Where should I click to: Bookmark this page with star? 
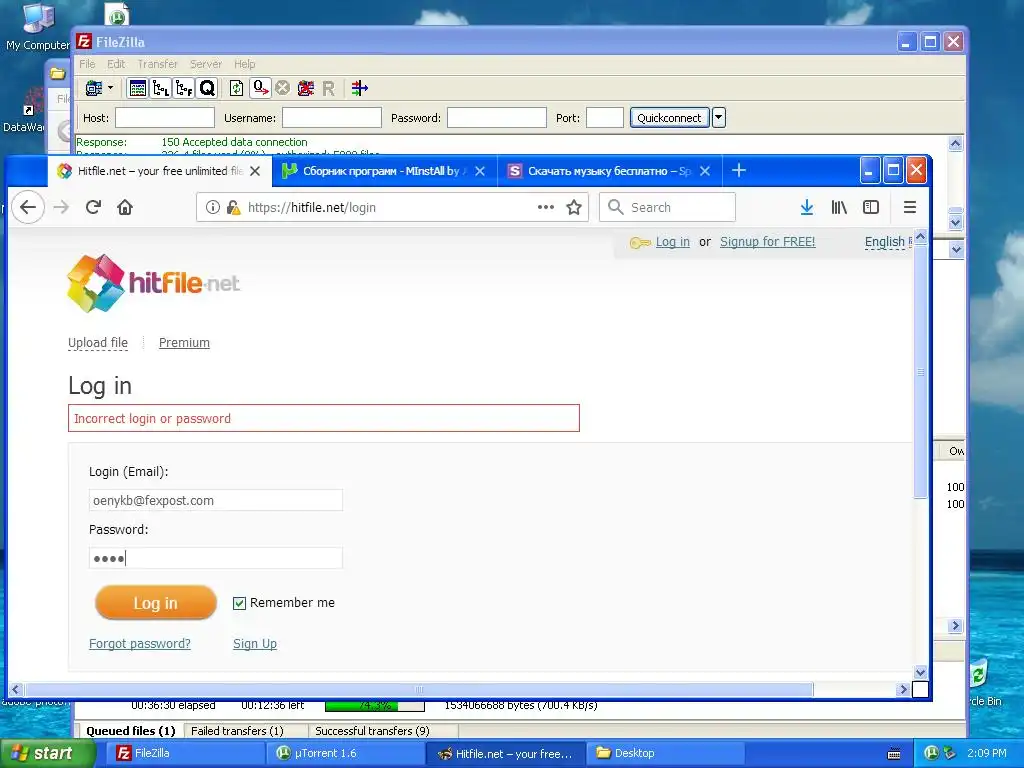coord(574,207)
